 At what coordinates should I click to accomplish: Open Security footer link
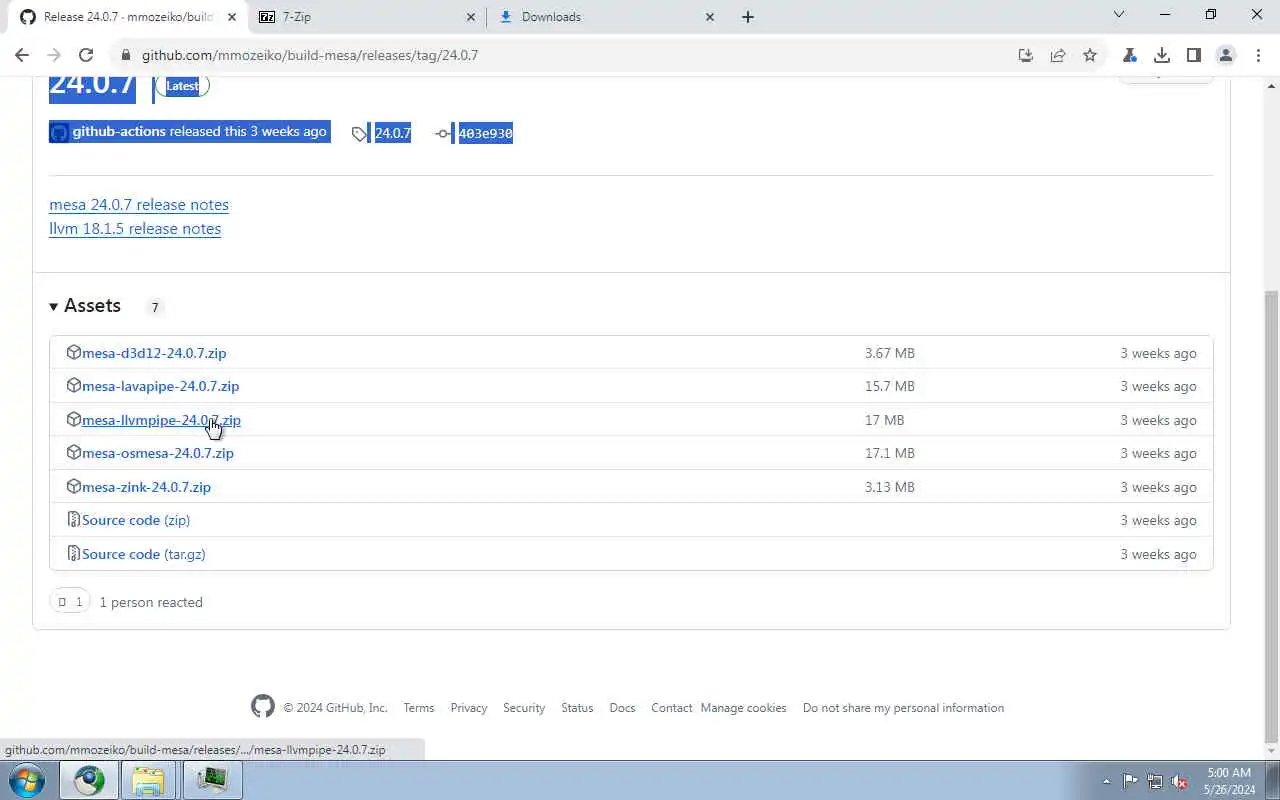(524, 708)
